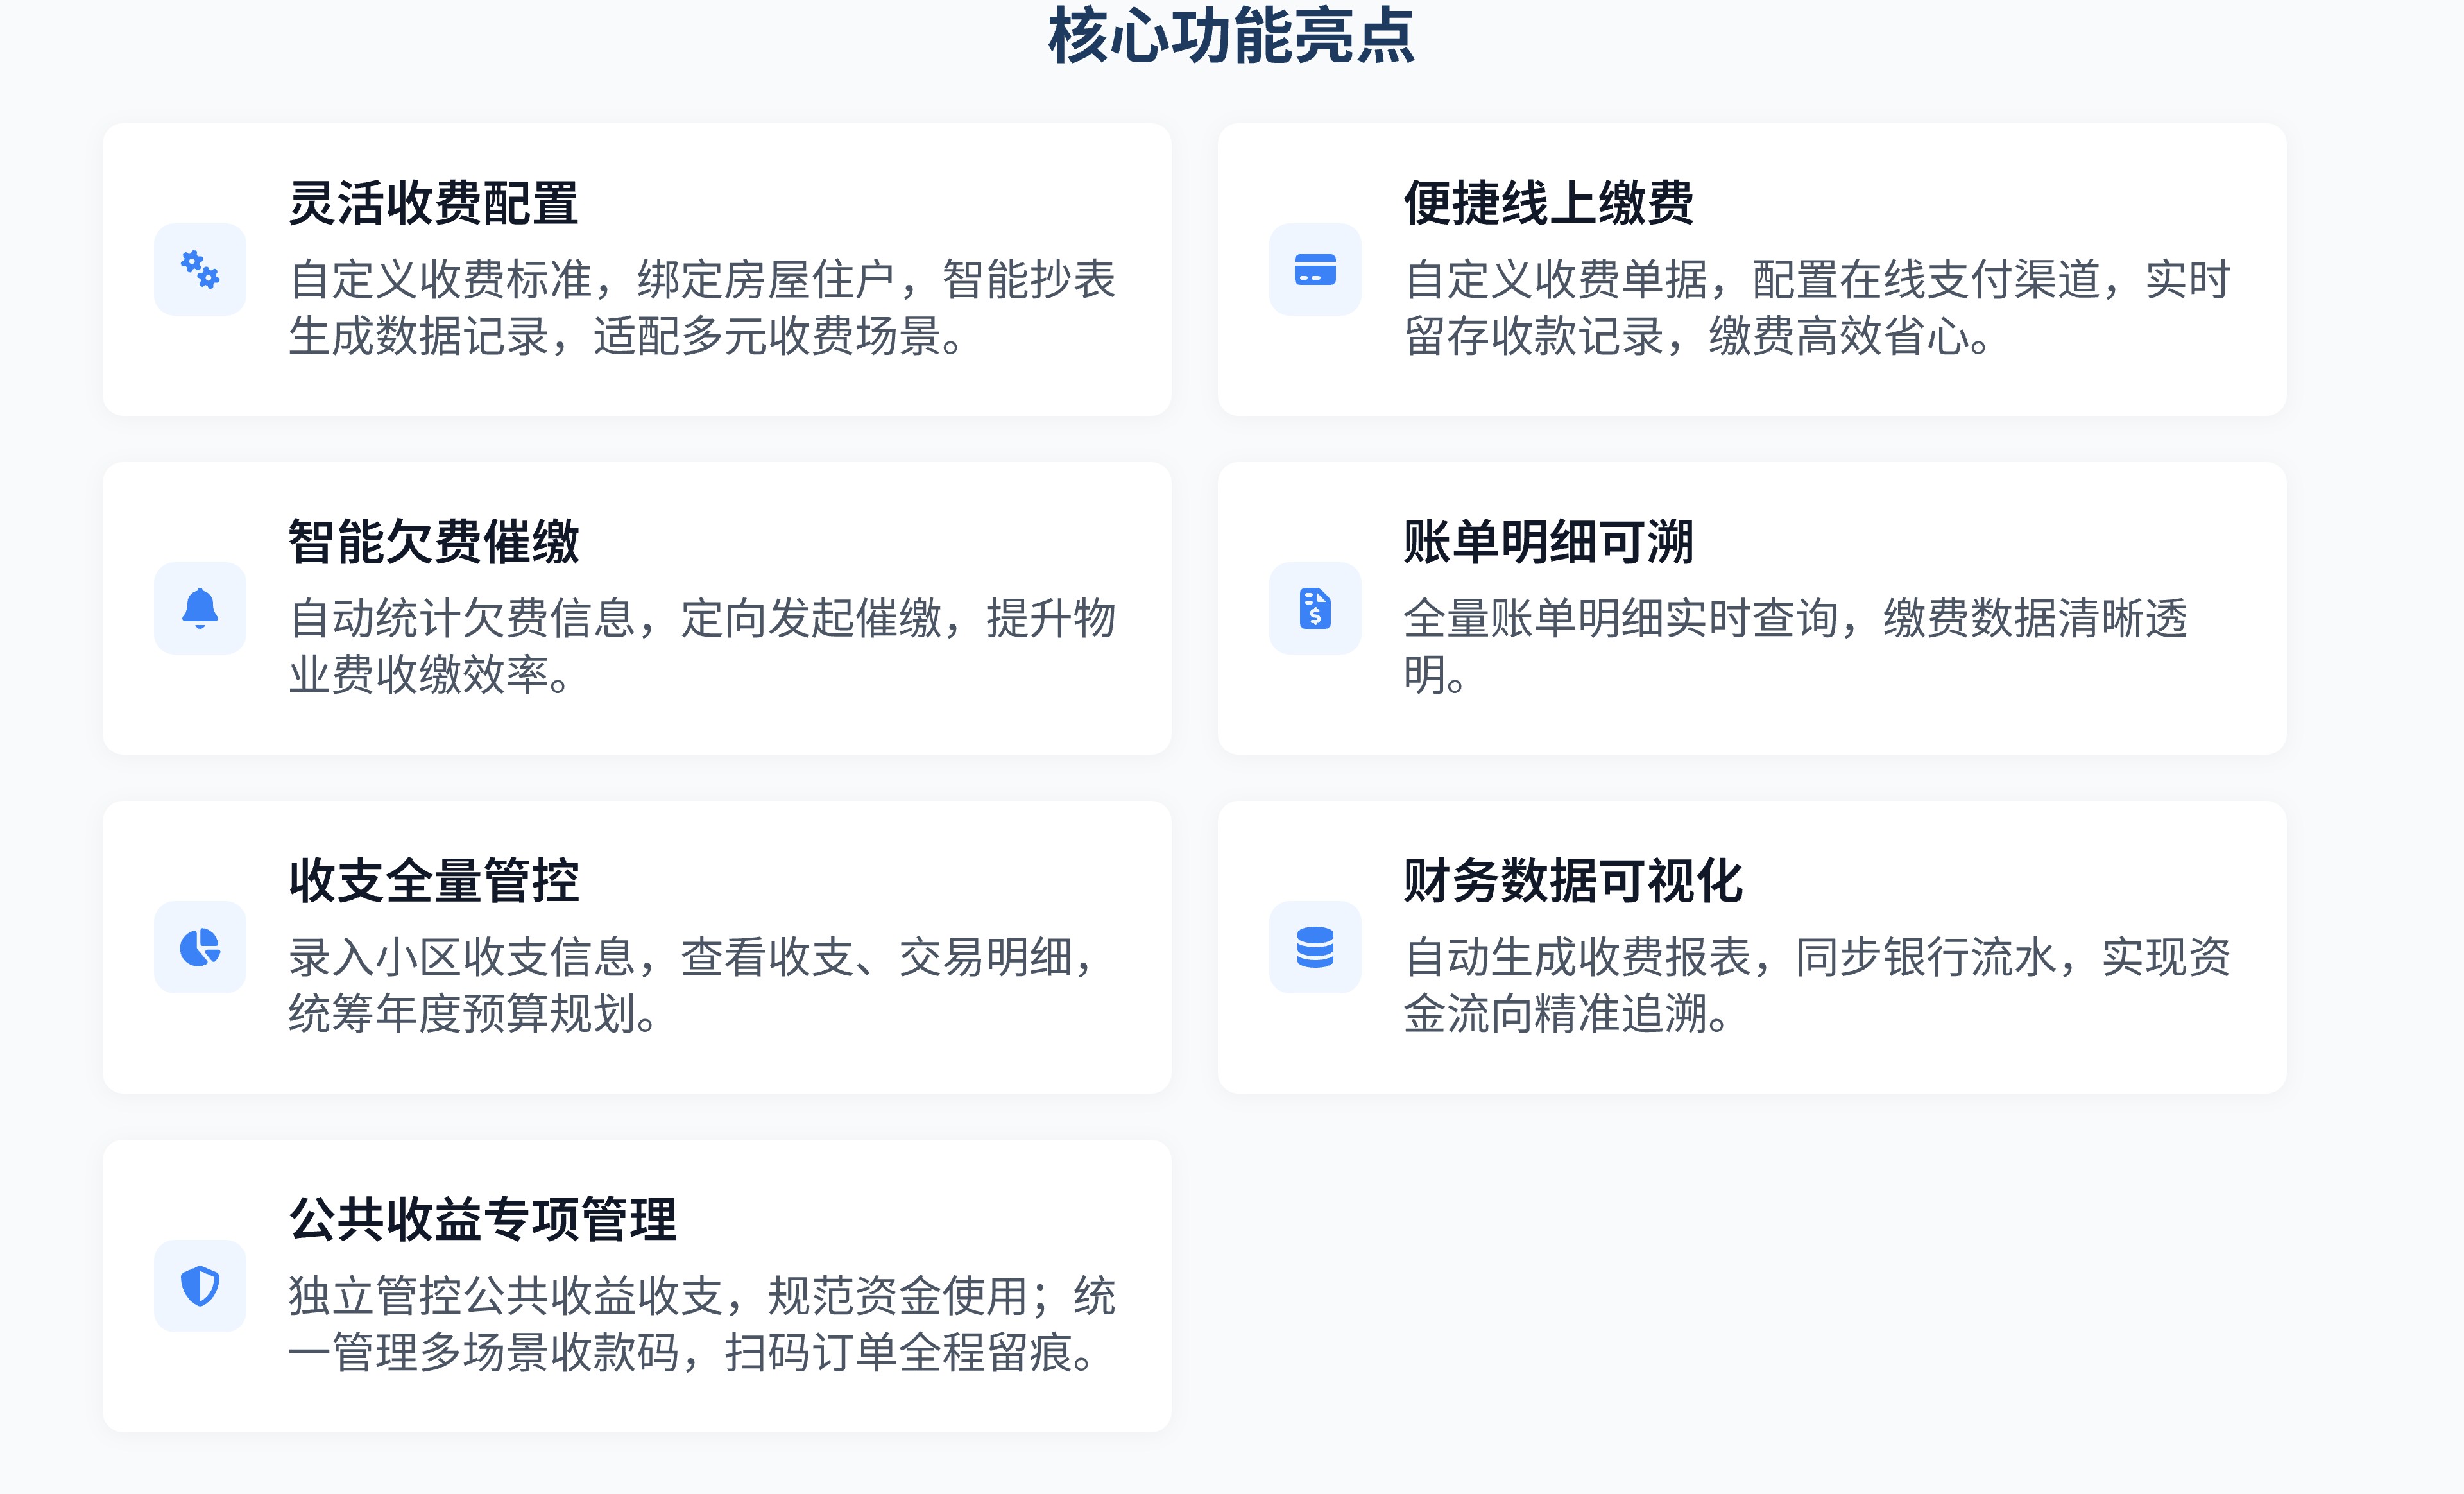Click description text starting 自定义收费单据
Image resolution: width=2464 pixels, height=1494 pixels.
[x=1817, y=308]
